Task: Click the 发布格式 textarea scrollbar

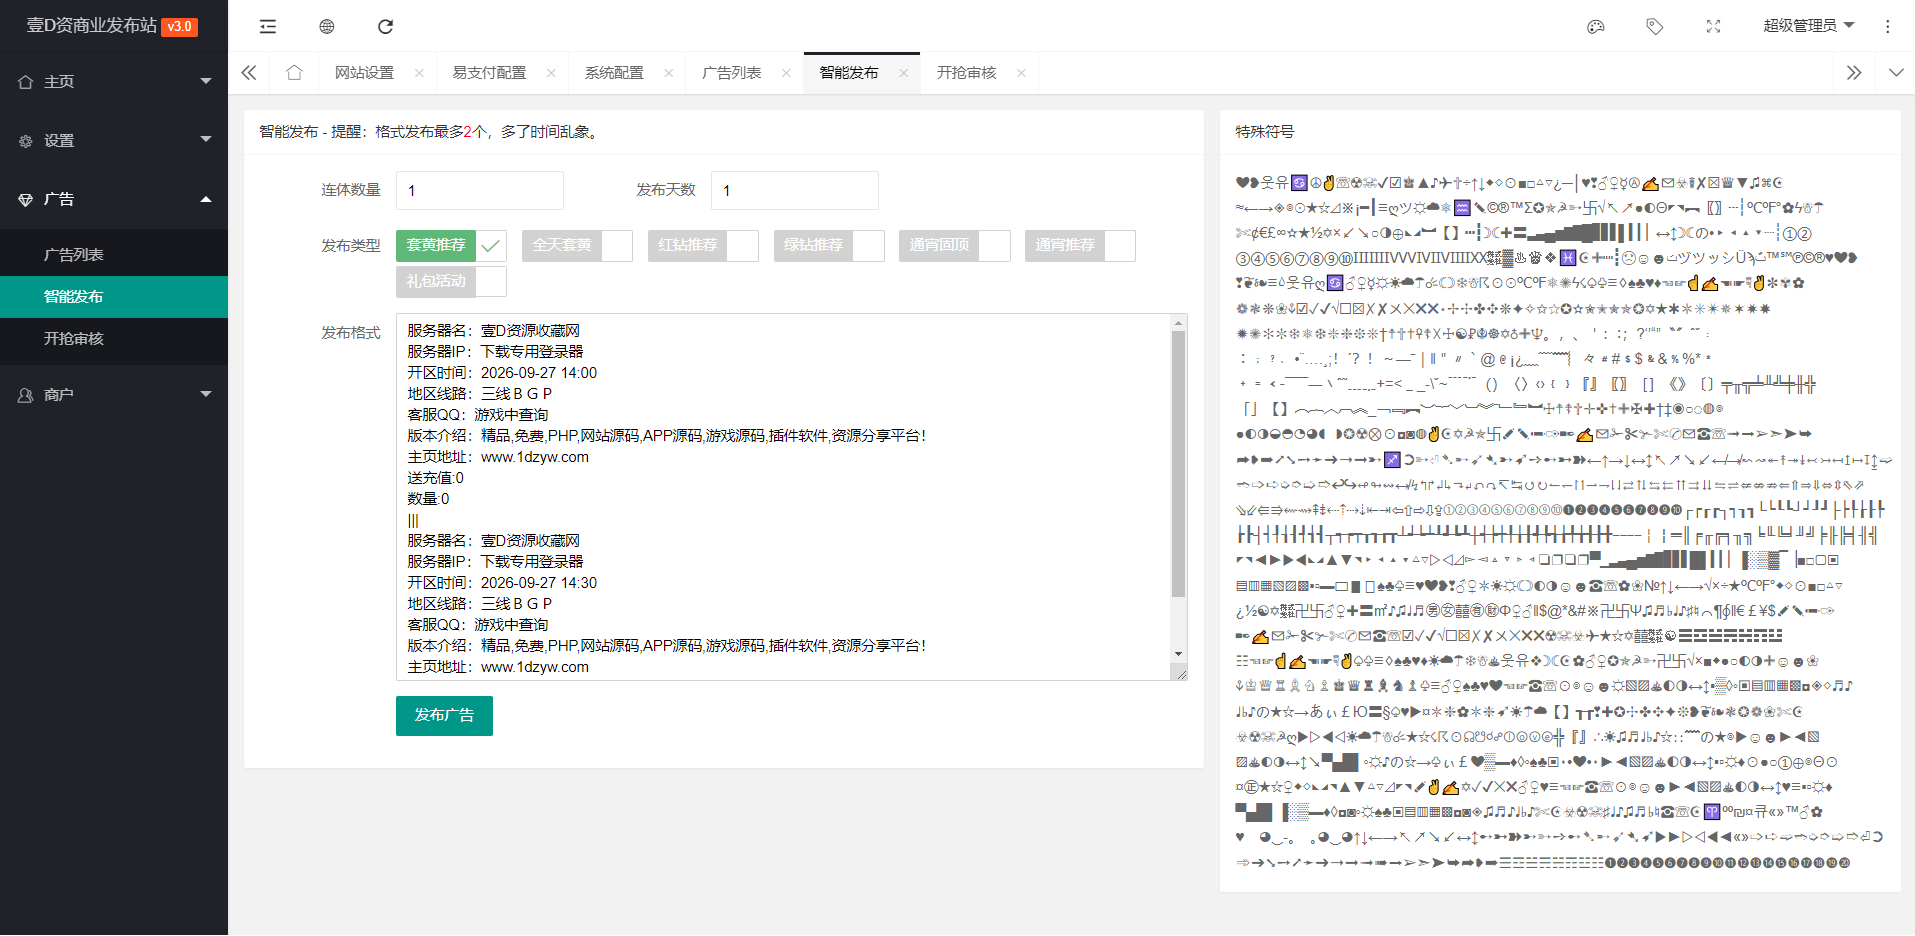Action: click(1178, 463)
